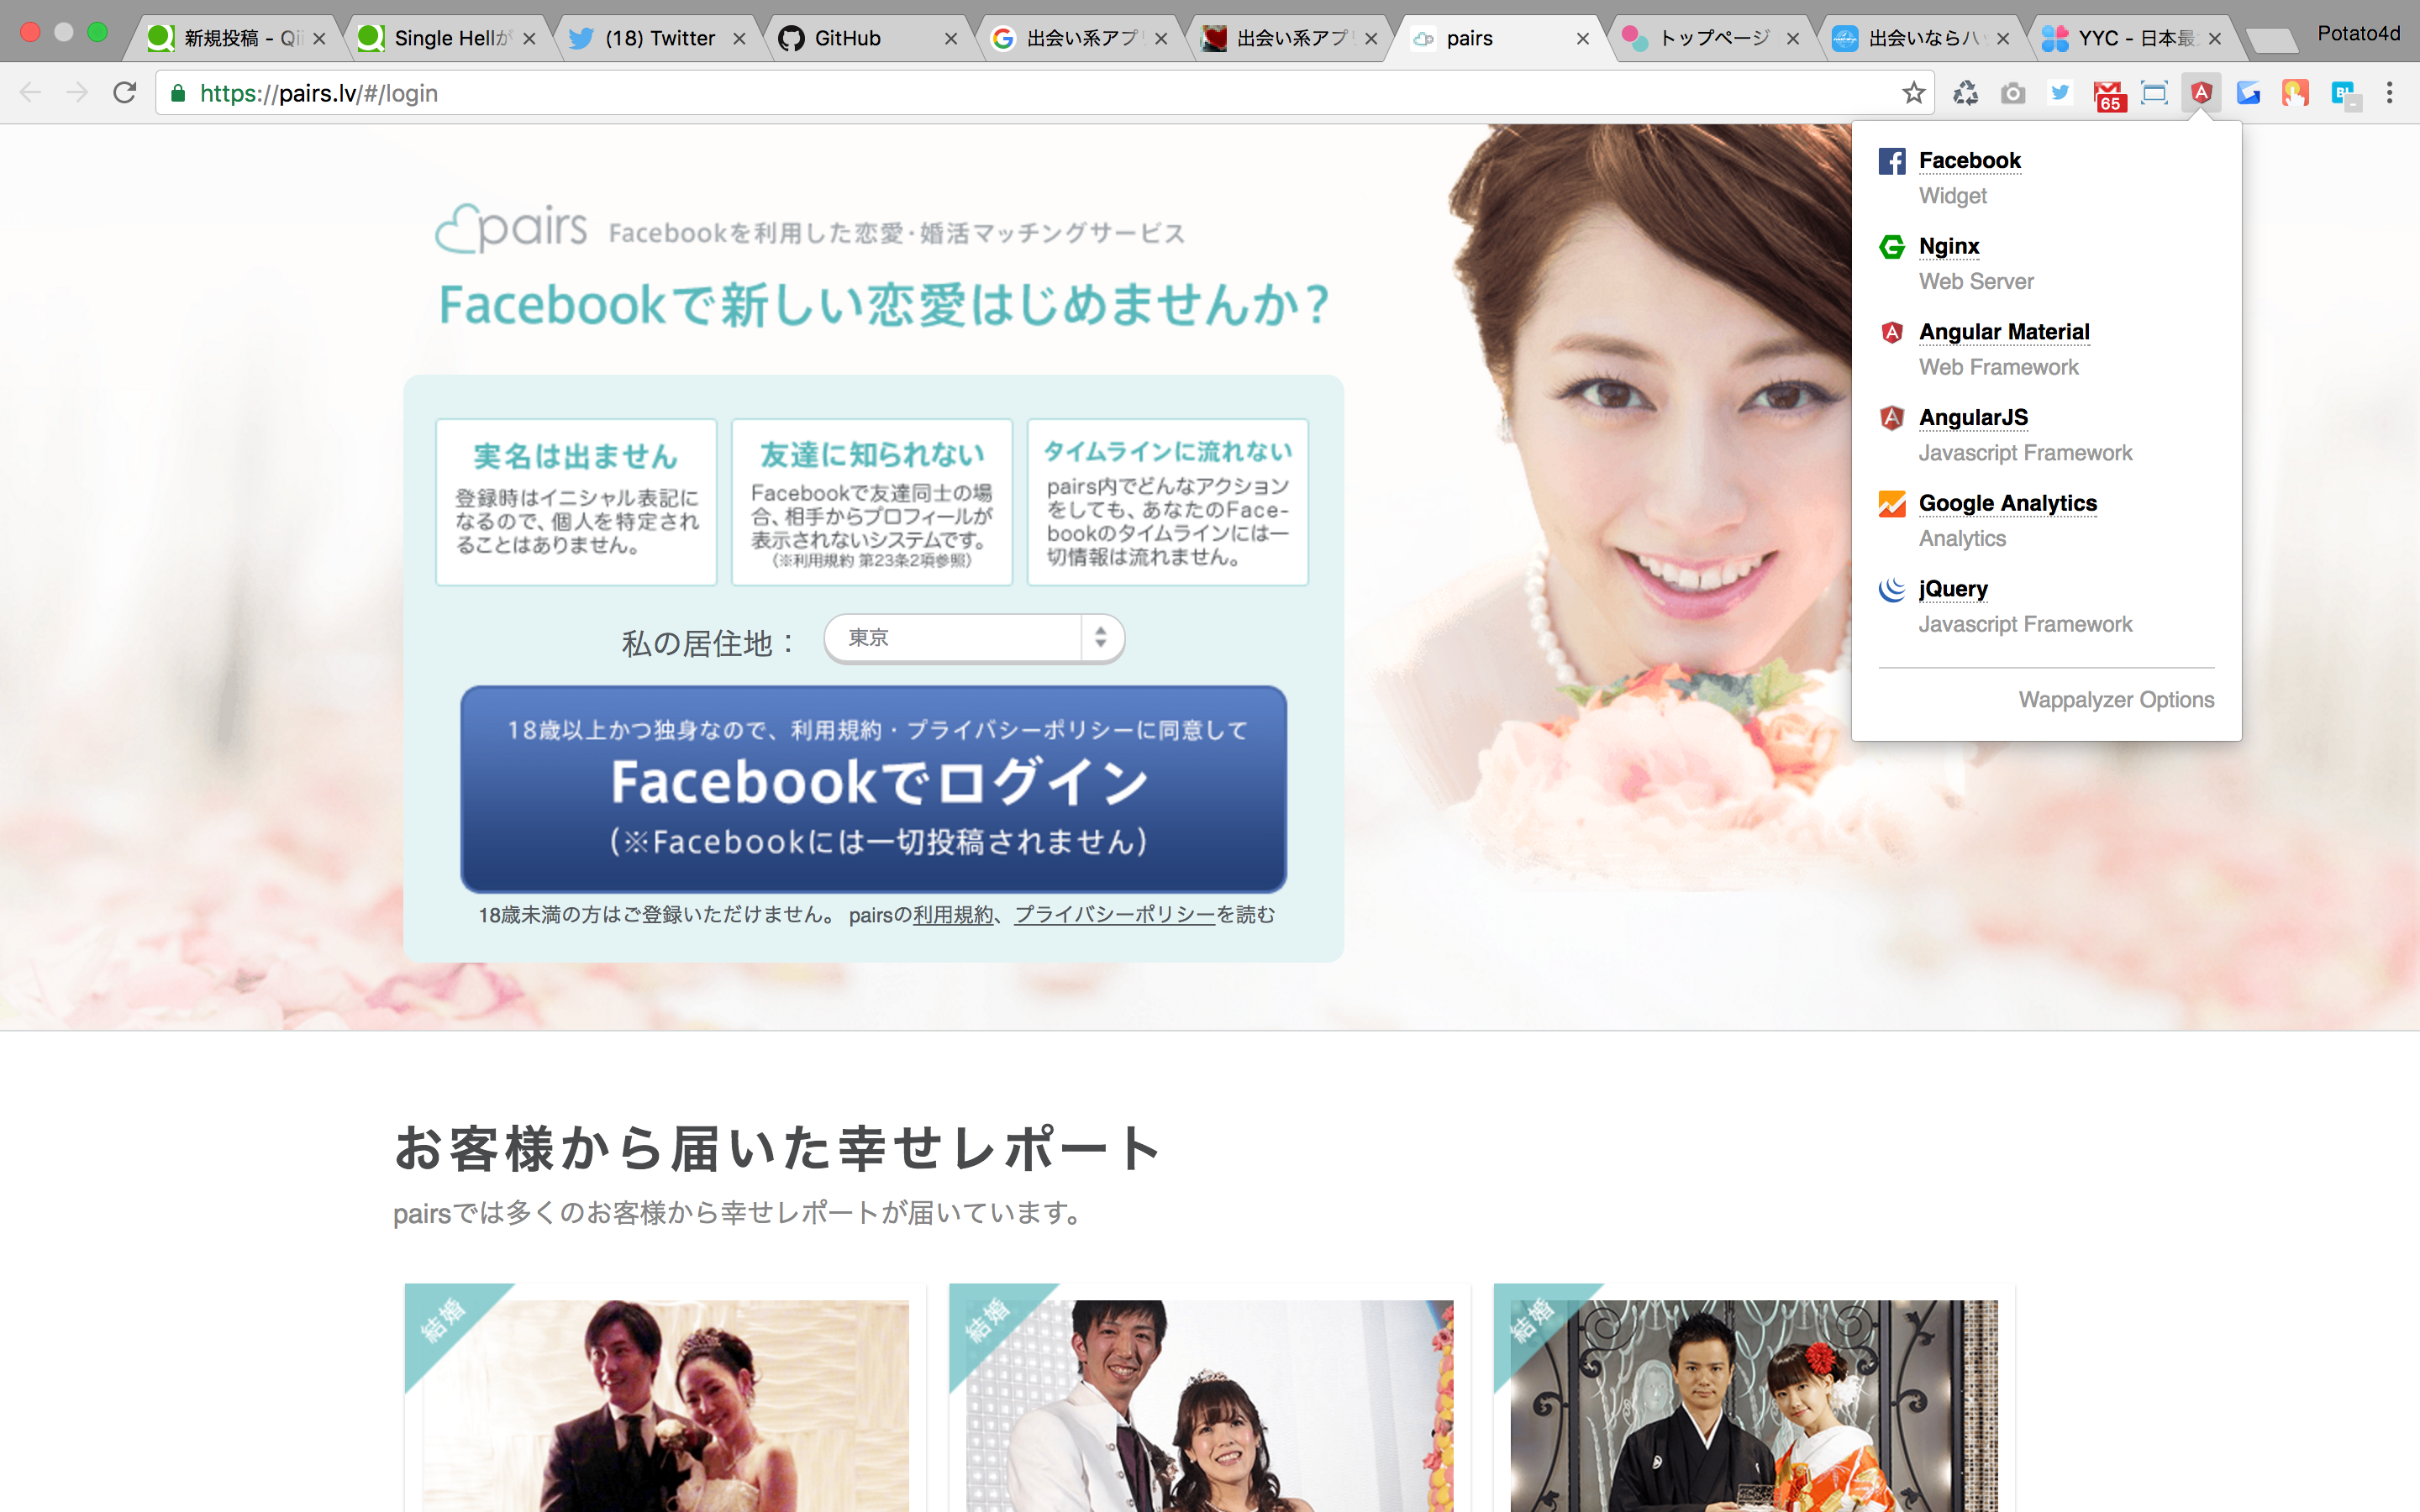Open Facebook link in Wappalyzer popup
The height and width of the screenshot is (1512, 2420).
1969,161
